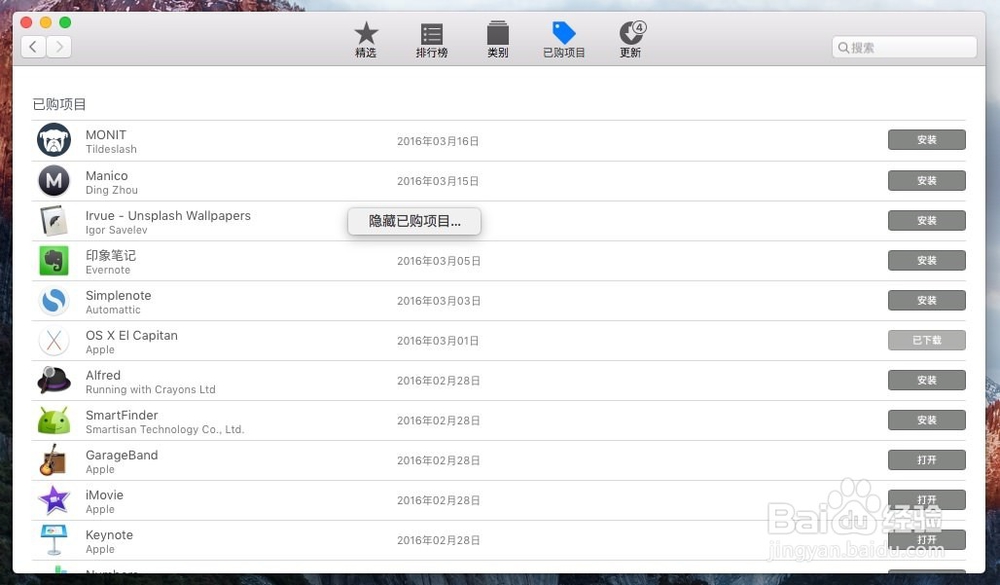Click the SmartFinder android icon
This screenshot has height=585, width=1000.
coord(54,420)
